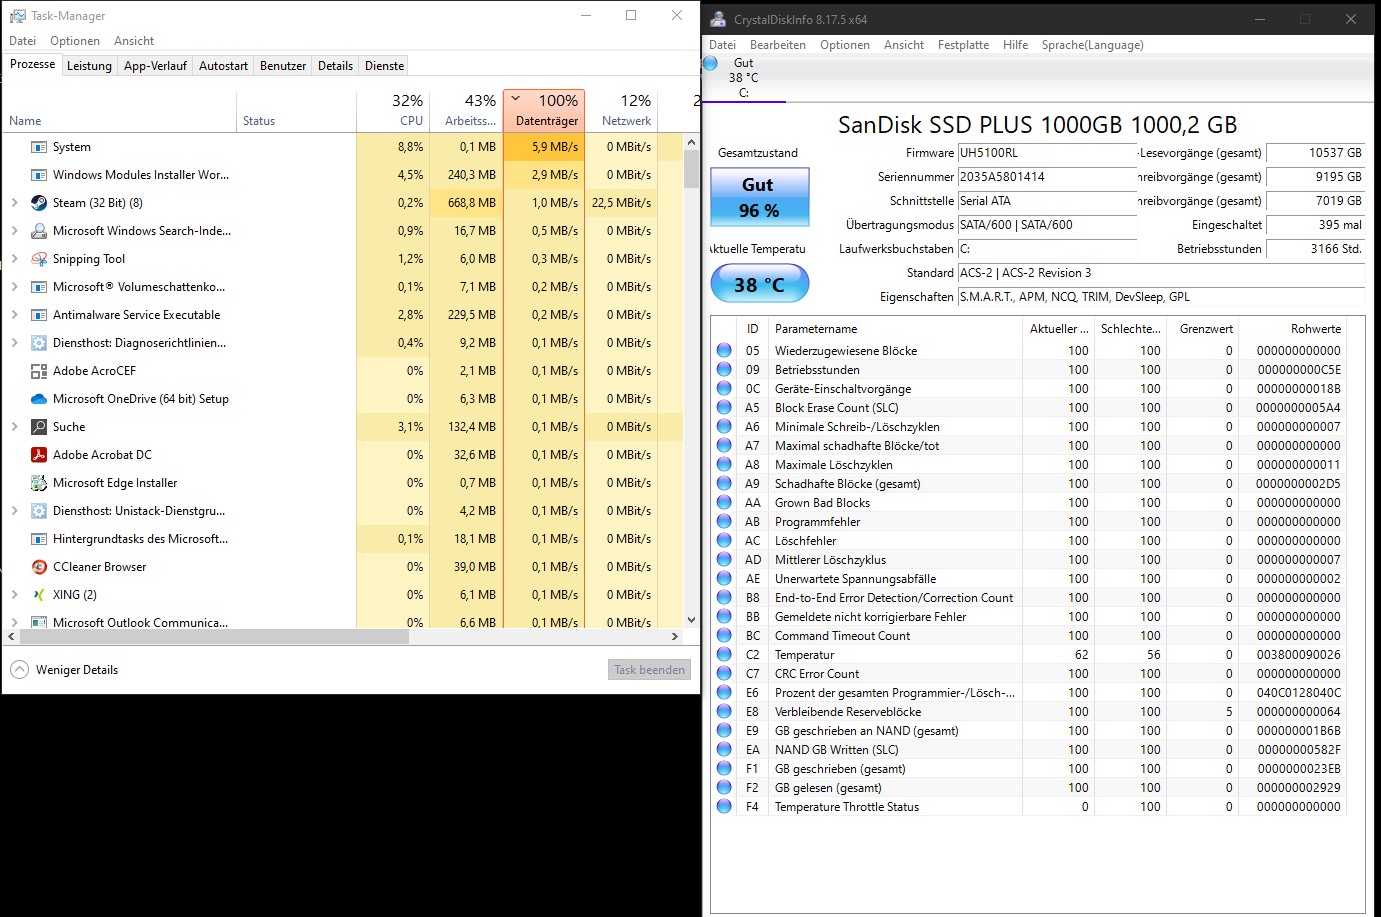Click the process list vertical scrollbar thumb

coord(691,169)
